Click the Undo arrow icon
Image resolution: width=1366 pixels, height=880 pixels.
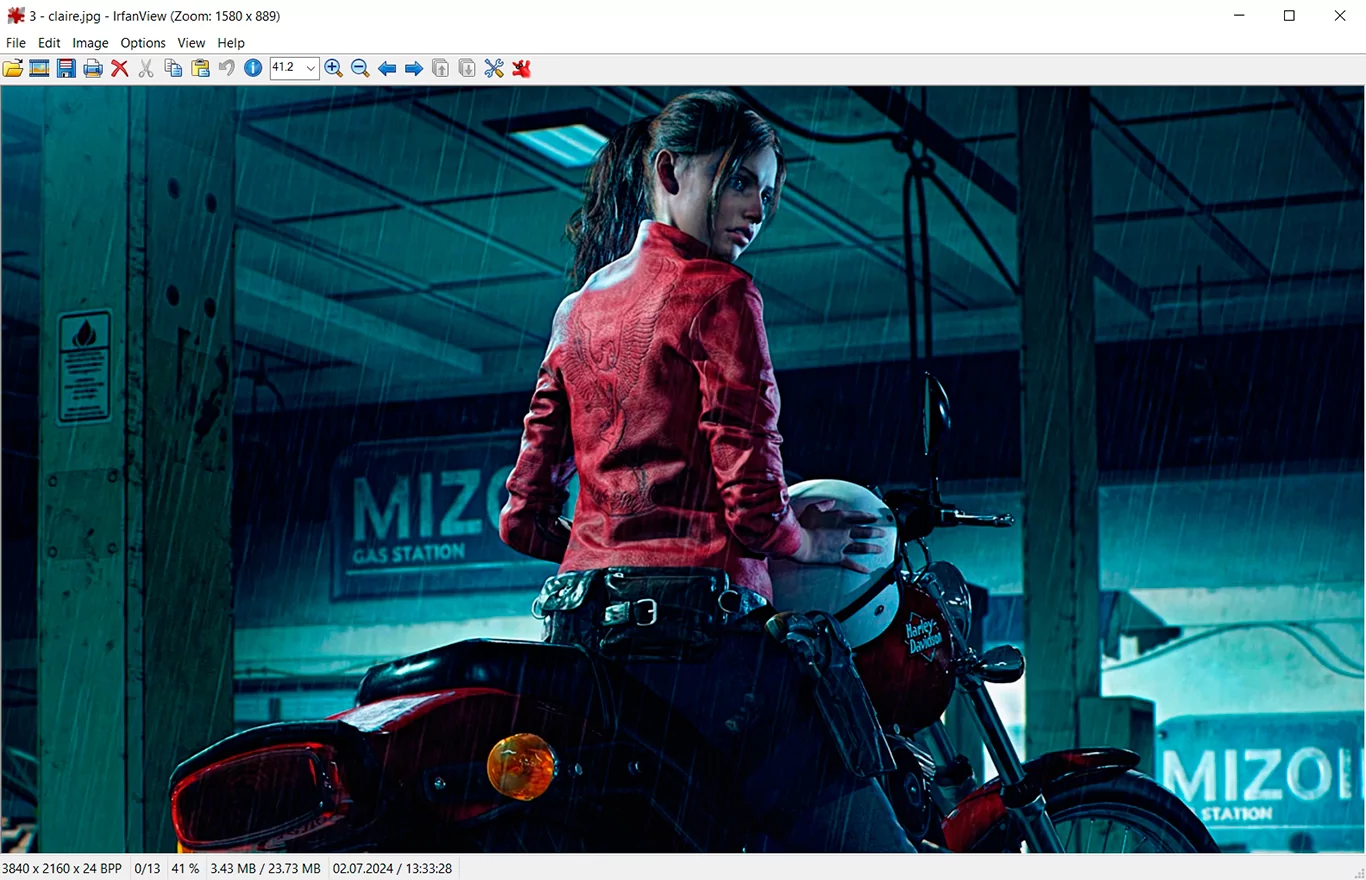click(227, 68)
